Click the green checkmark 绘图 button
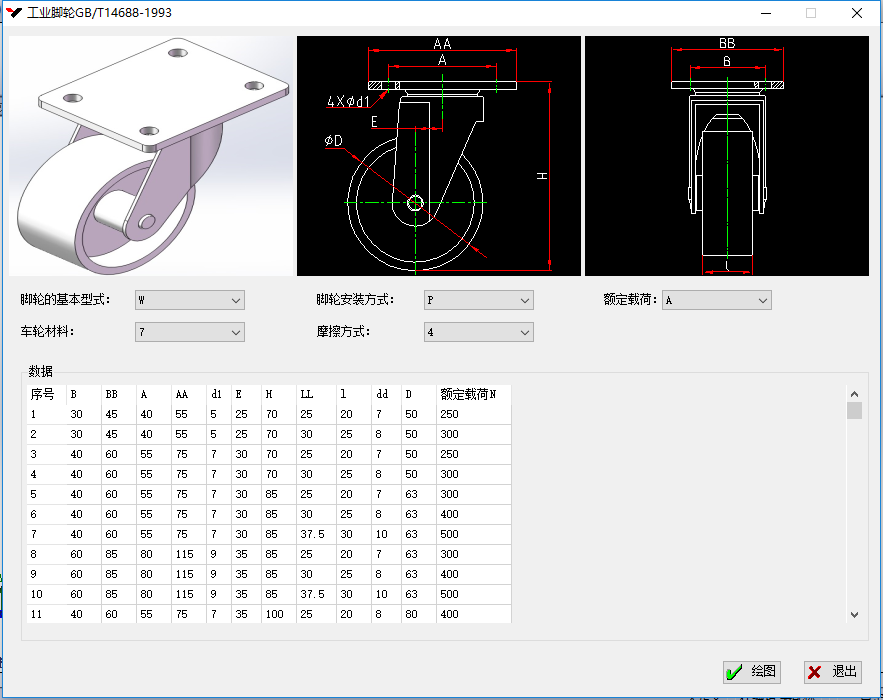 pos(750,672)
